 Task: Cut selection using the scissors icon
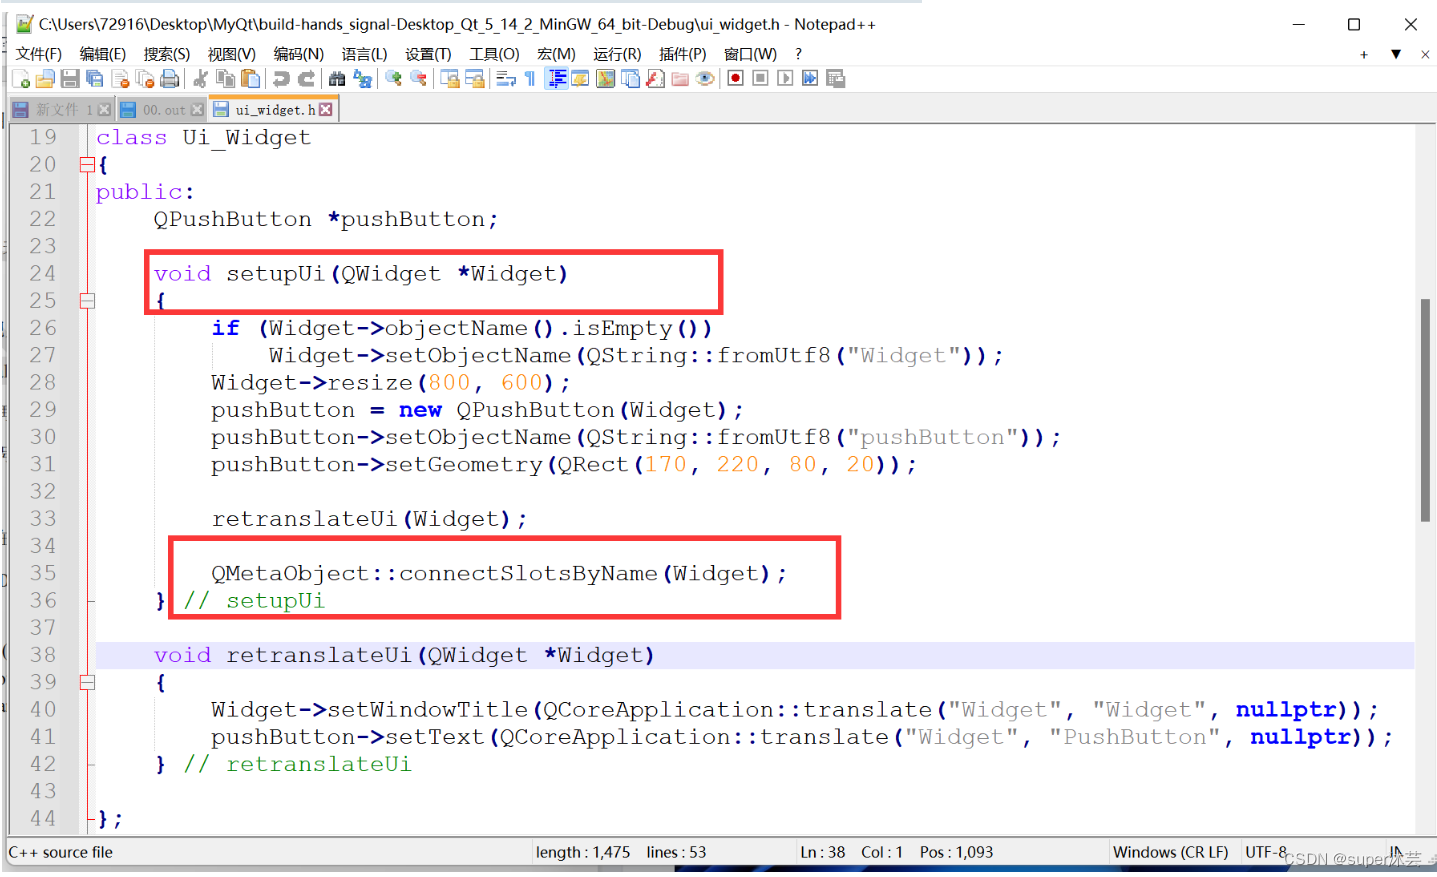click(201, 79)
